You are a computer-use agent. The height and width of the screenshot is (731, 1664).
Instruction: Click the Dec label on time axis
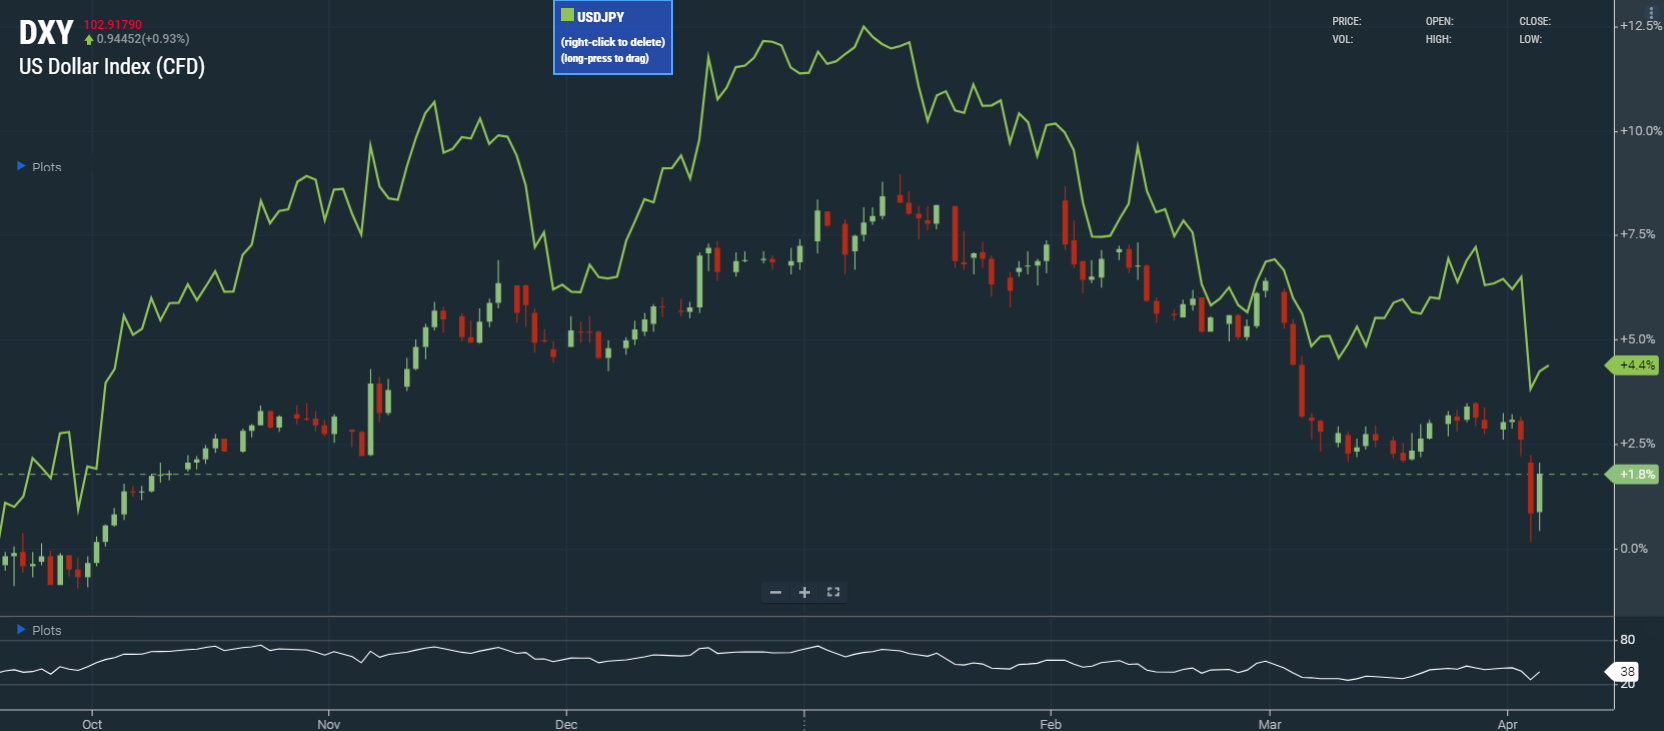[x=566, y=724]
